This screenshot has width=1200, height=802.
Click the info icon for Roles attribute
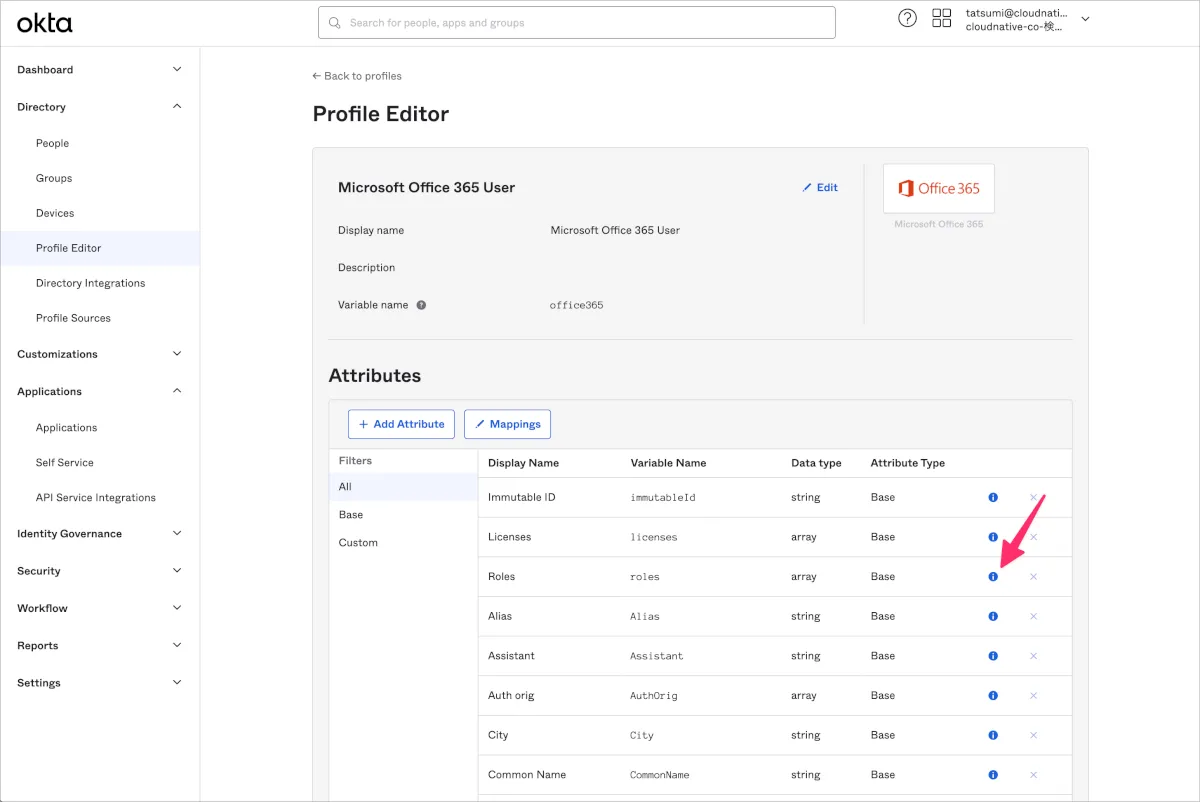coord(993,577)
